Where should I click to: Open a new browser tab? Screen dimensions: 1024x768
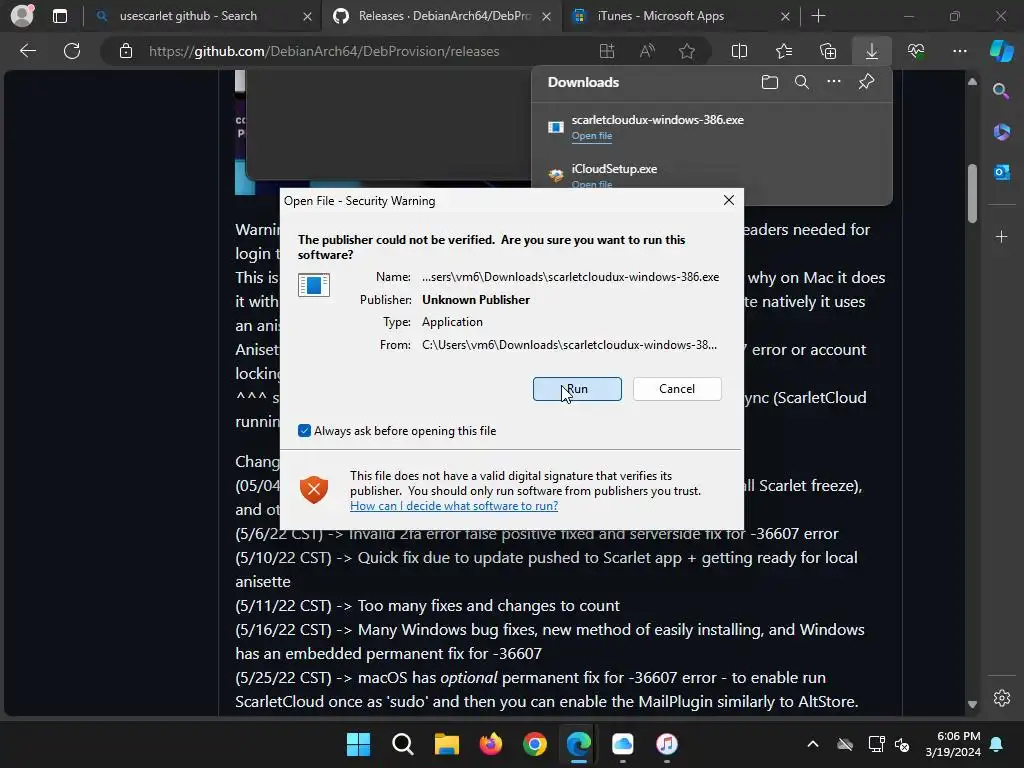pyautogui.click(x=818, y=16)
